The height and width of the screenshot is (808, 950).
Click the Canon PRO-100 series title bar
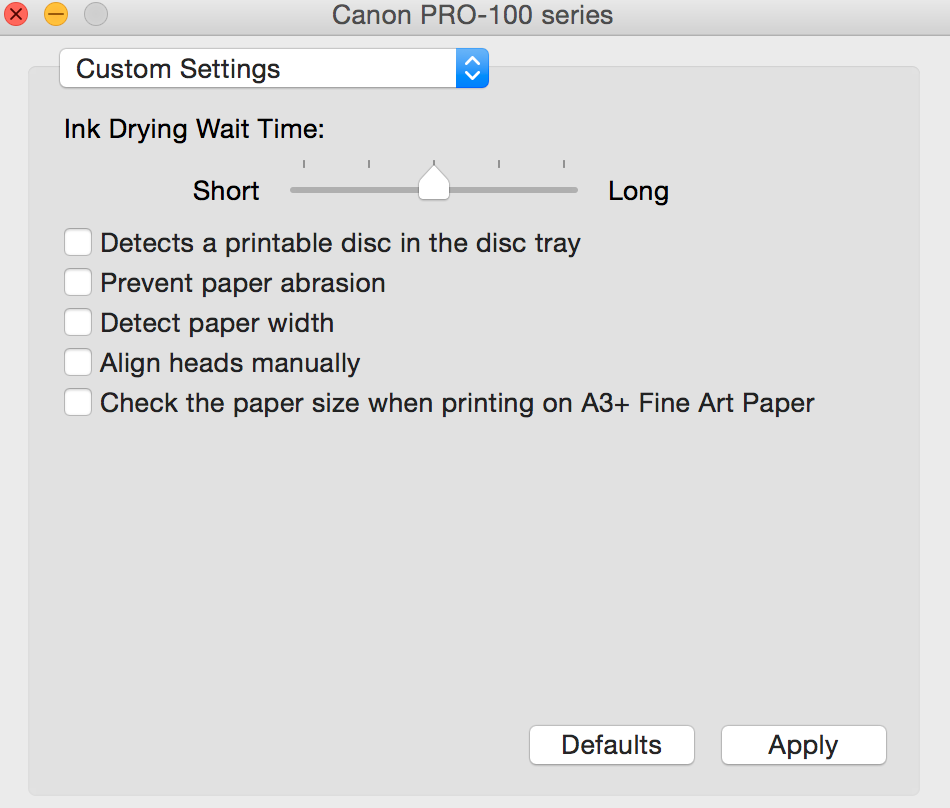pos(475,15)
